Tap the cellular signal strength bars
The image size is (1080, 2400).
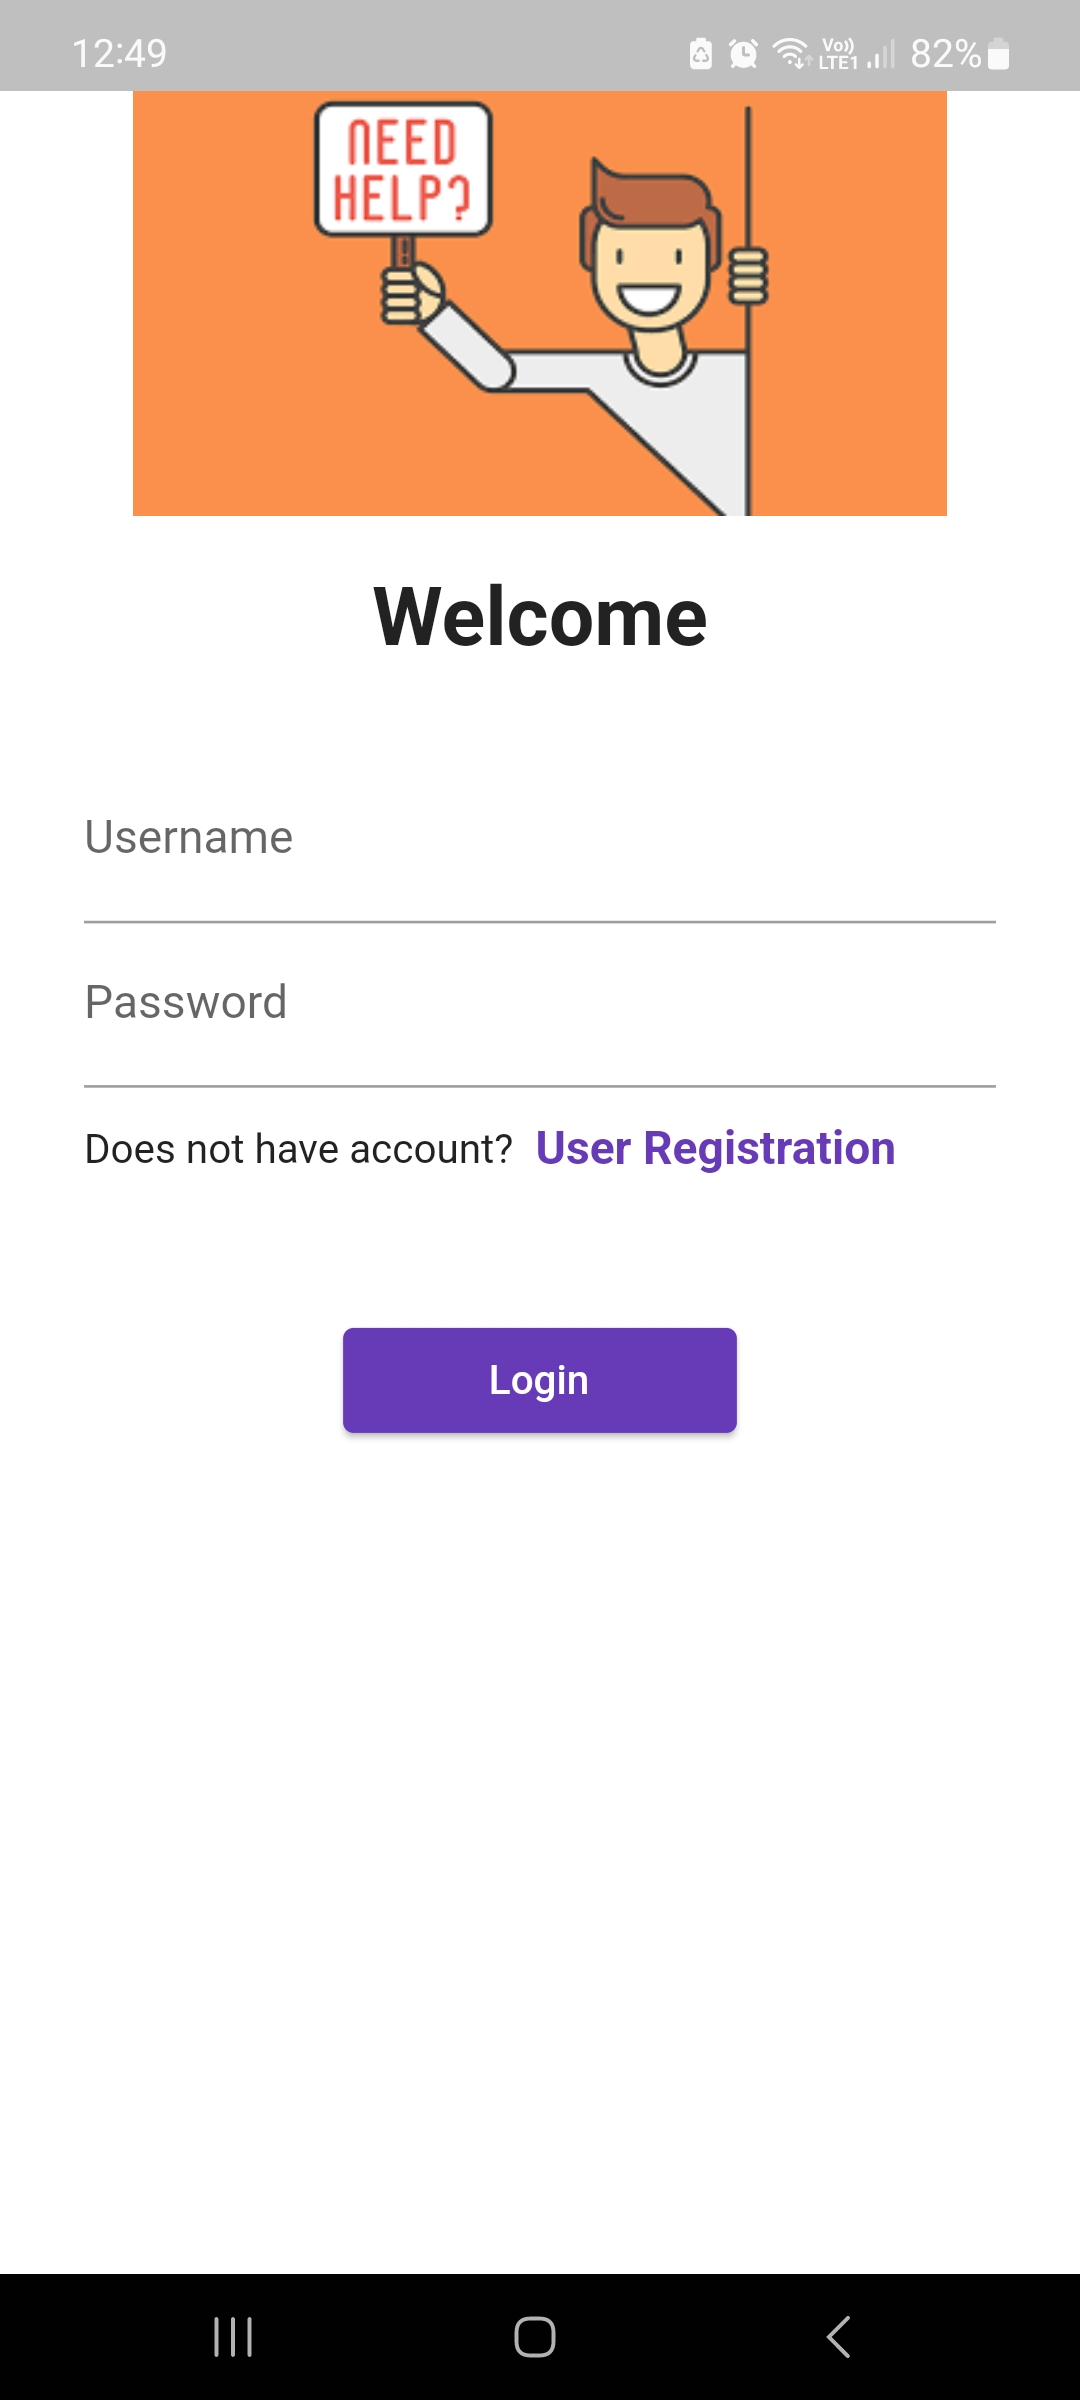[x=878, y=54]
